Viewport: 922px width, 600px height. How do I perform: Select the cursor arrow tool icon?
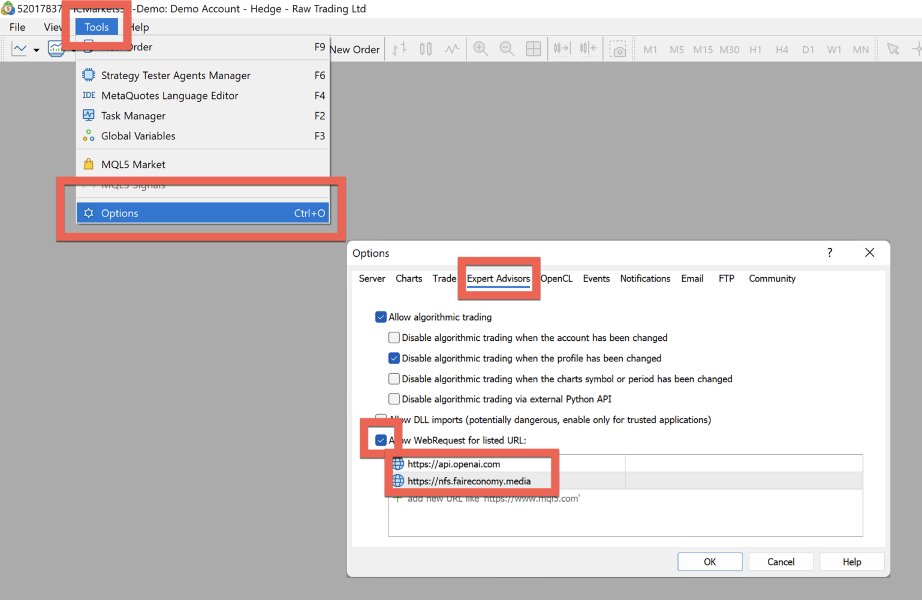point(893,49)
